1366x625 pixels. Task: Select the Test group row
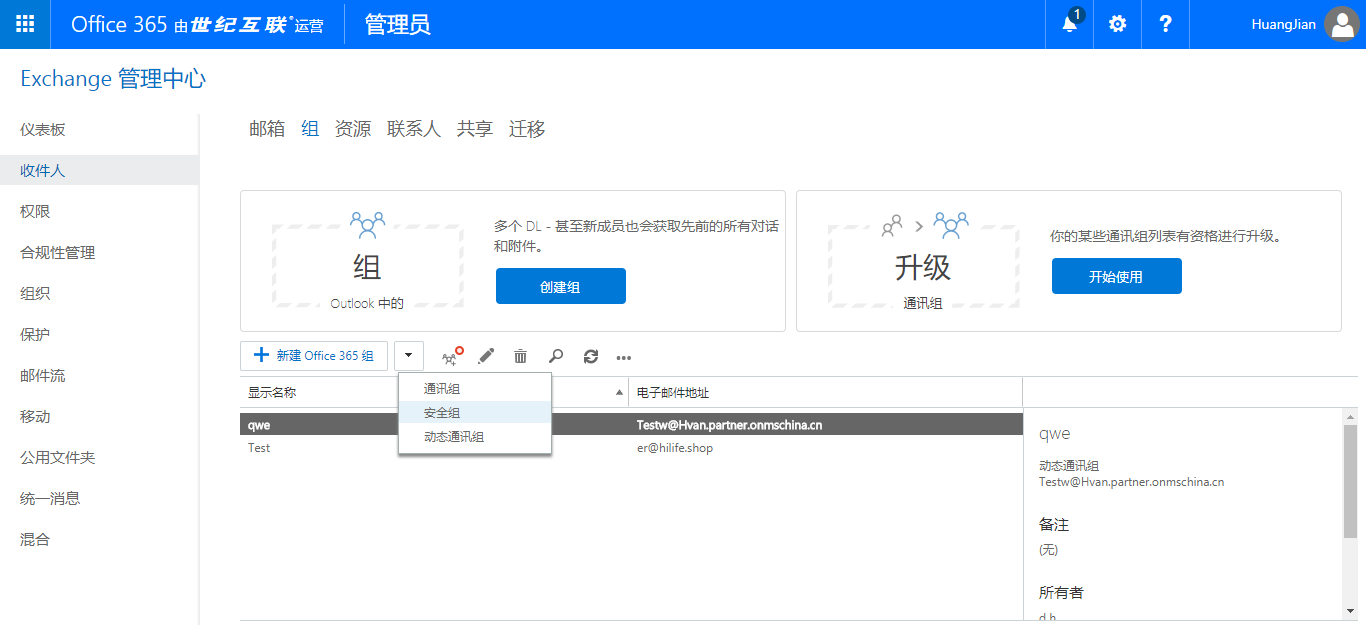(x=631, y=448)
